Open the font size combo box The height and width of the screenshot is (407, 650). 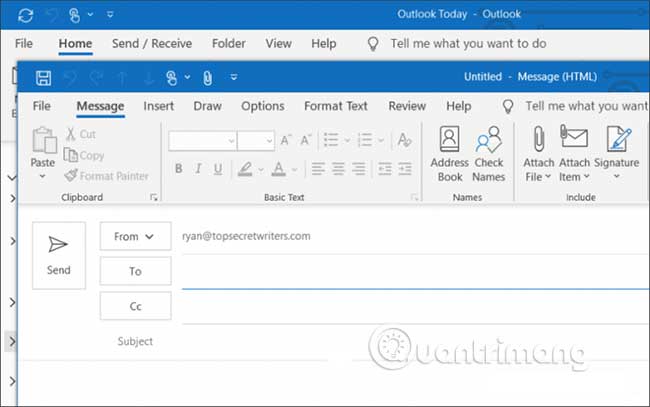click(x=256, y=141)
